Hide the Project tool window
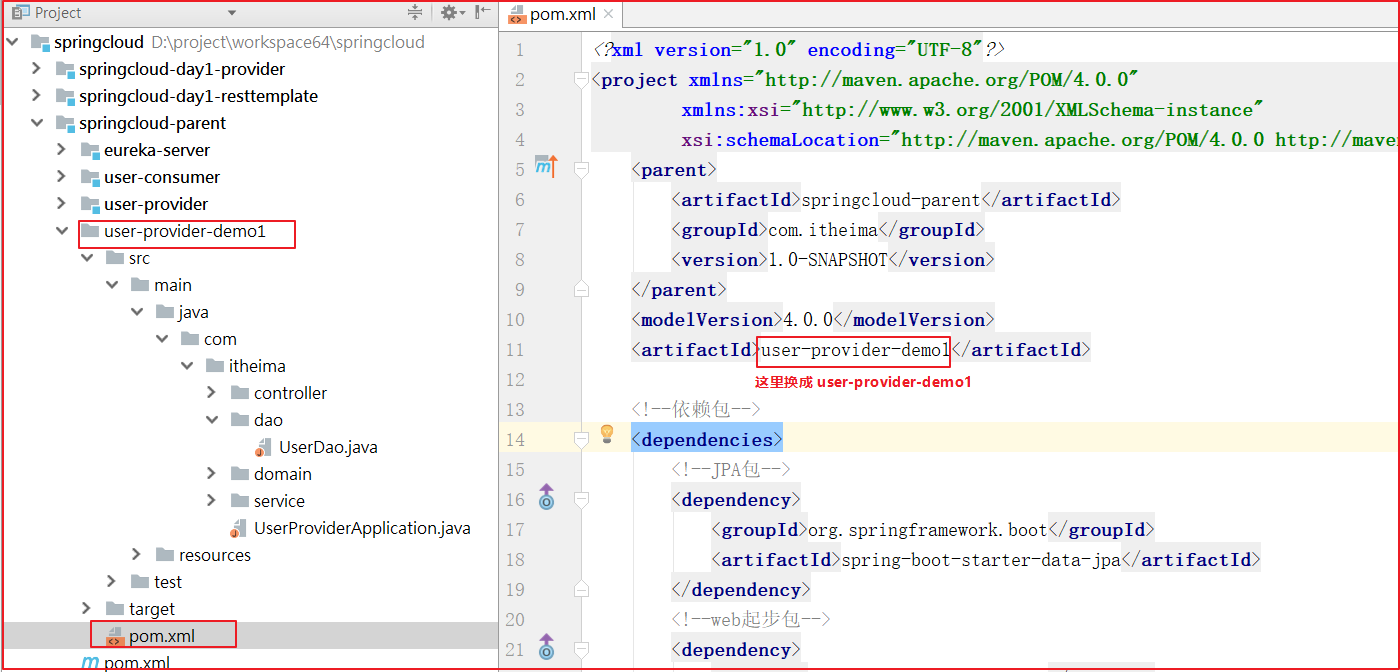This screenshot has width=1400, height=672. point(482,13)
